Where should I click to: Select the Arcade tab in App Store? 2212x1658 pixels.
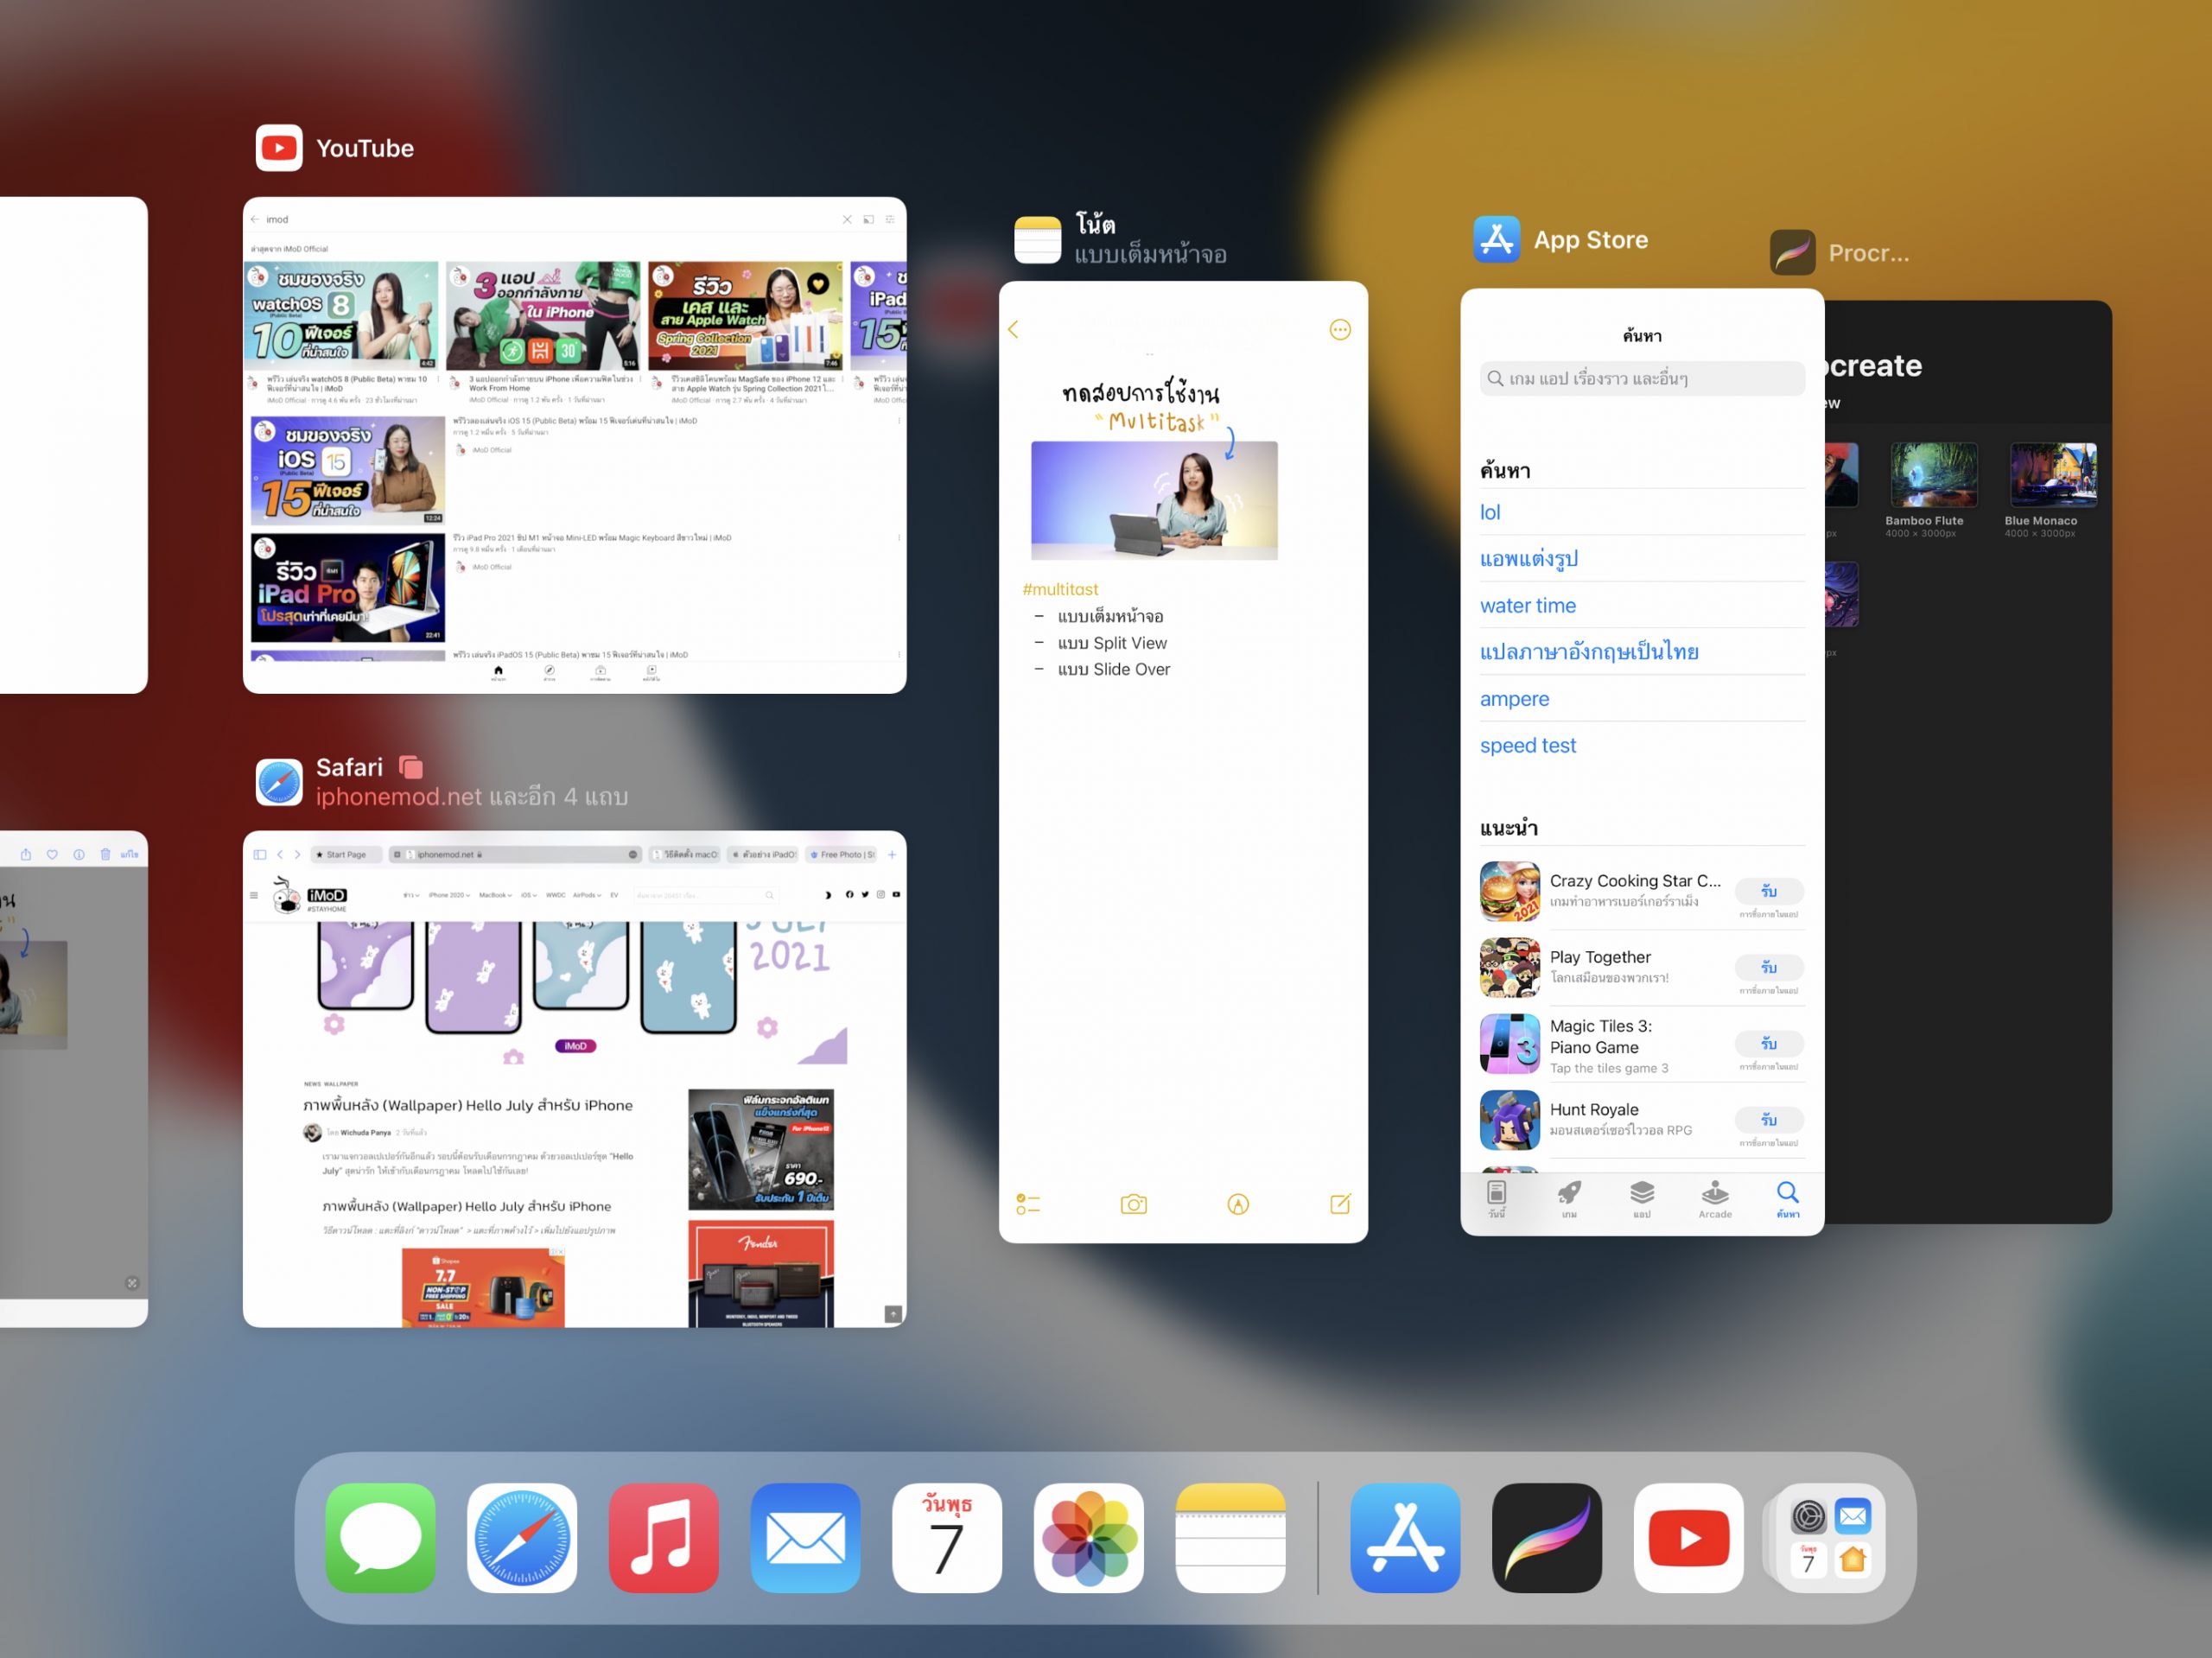(x=1714, y=1198)
